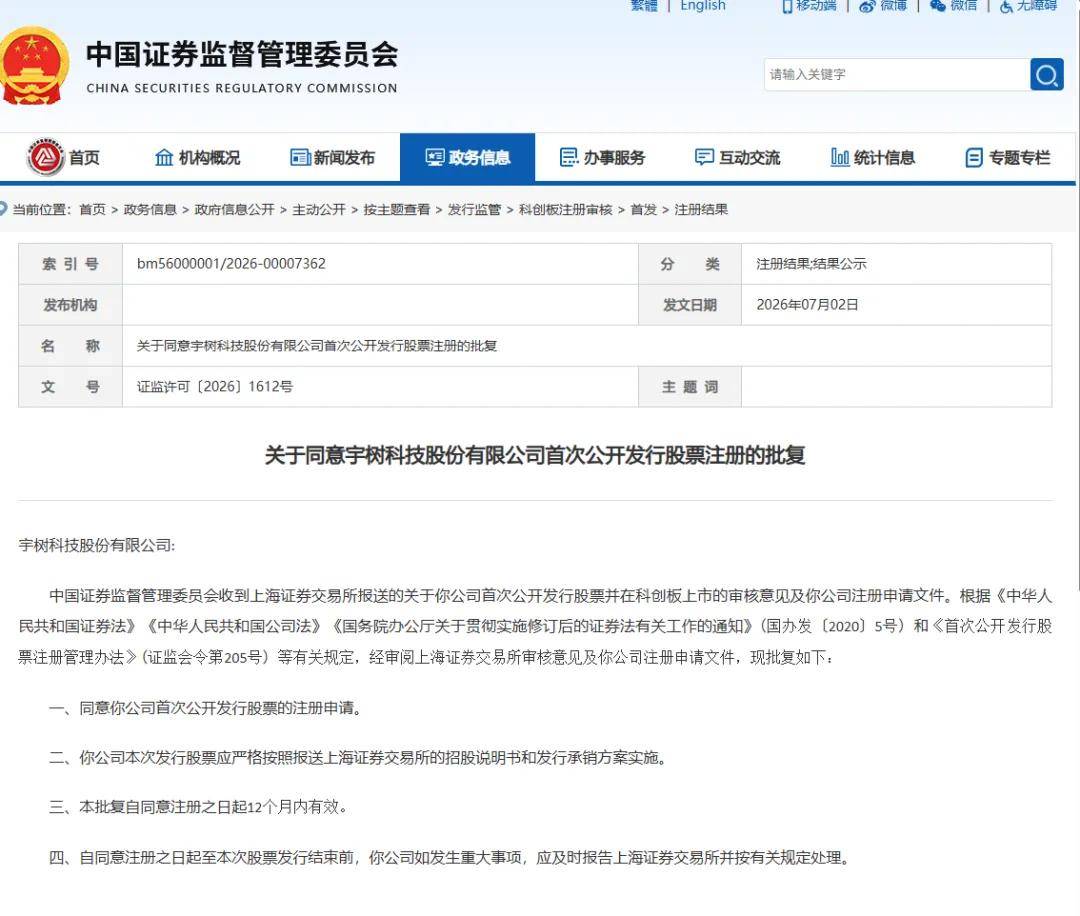Screen dimensions: 1080x916
Task: Go to 注册结果 in the breadcrumb
Action: [x=701, y=209]
